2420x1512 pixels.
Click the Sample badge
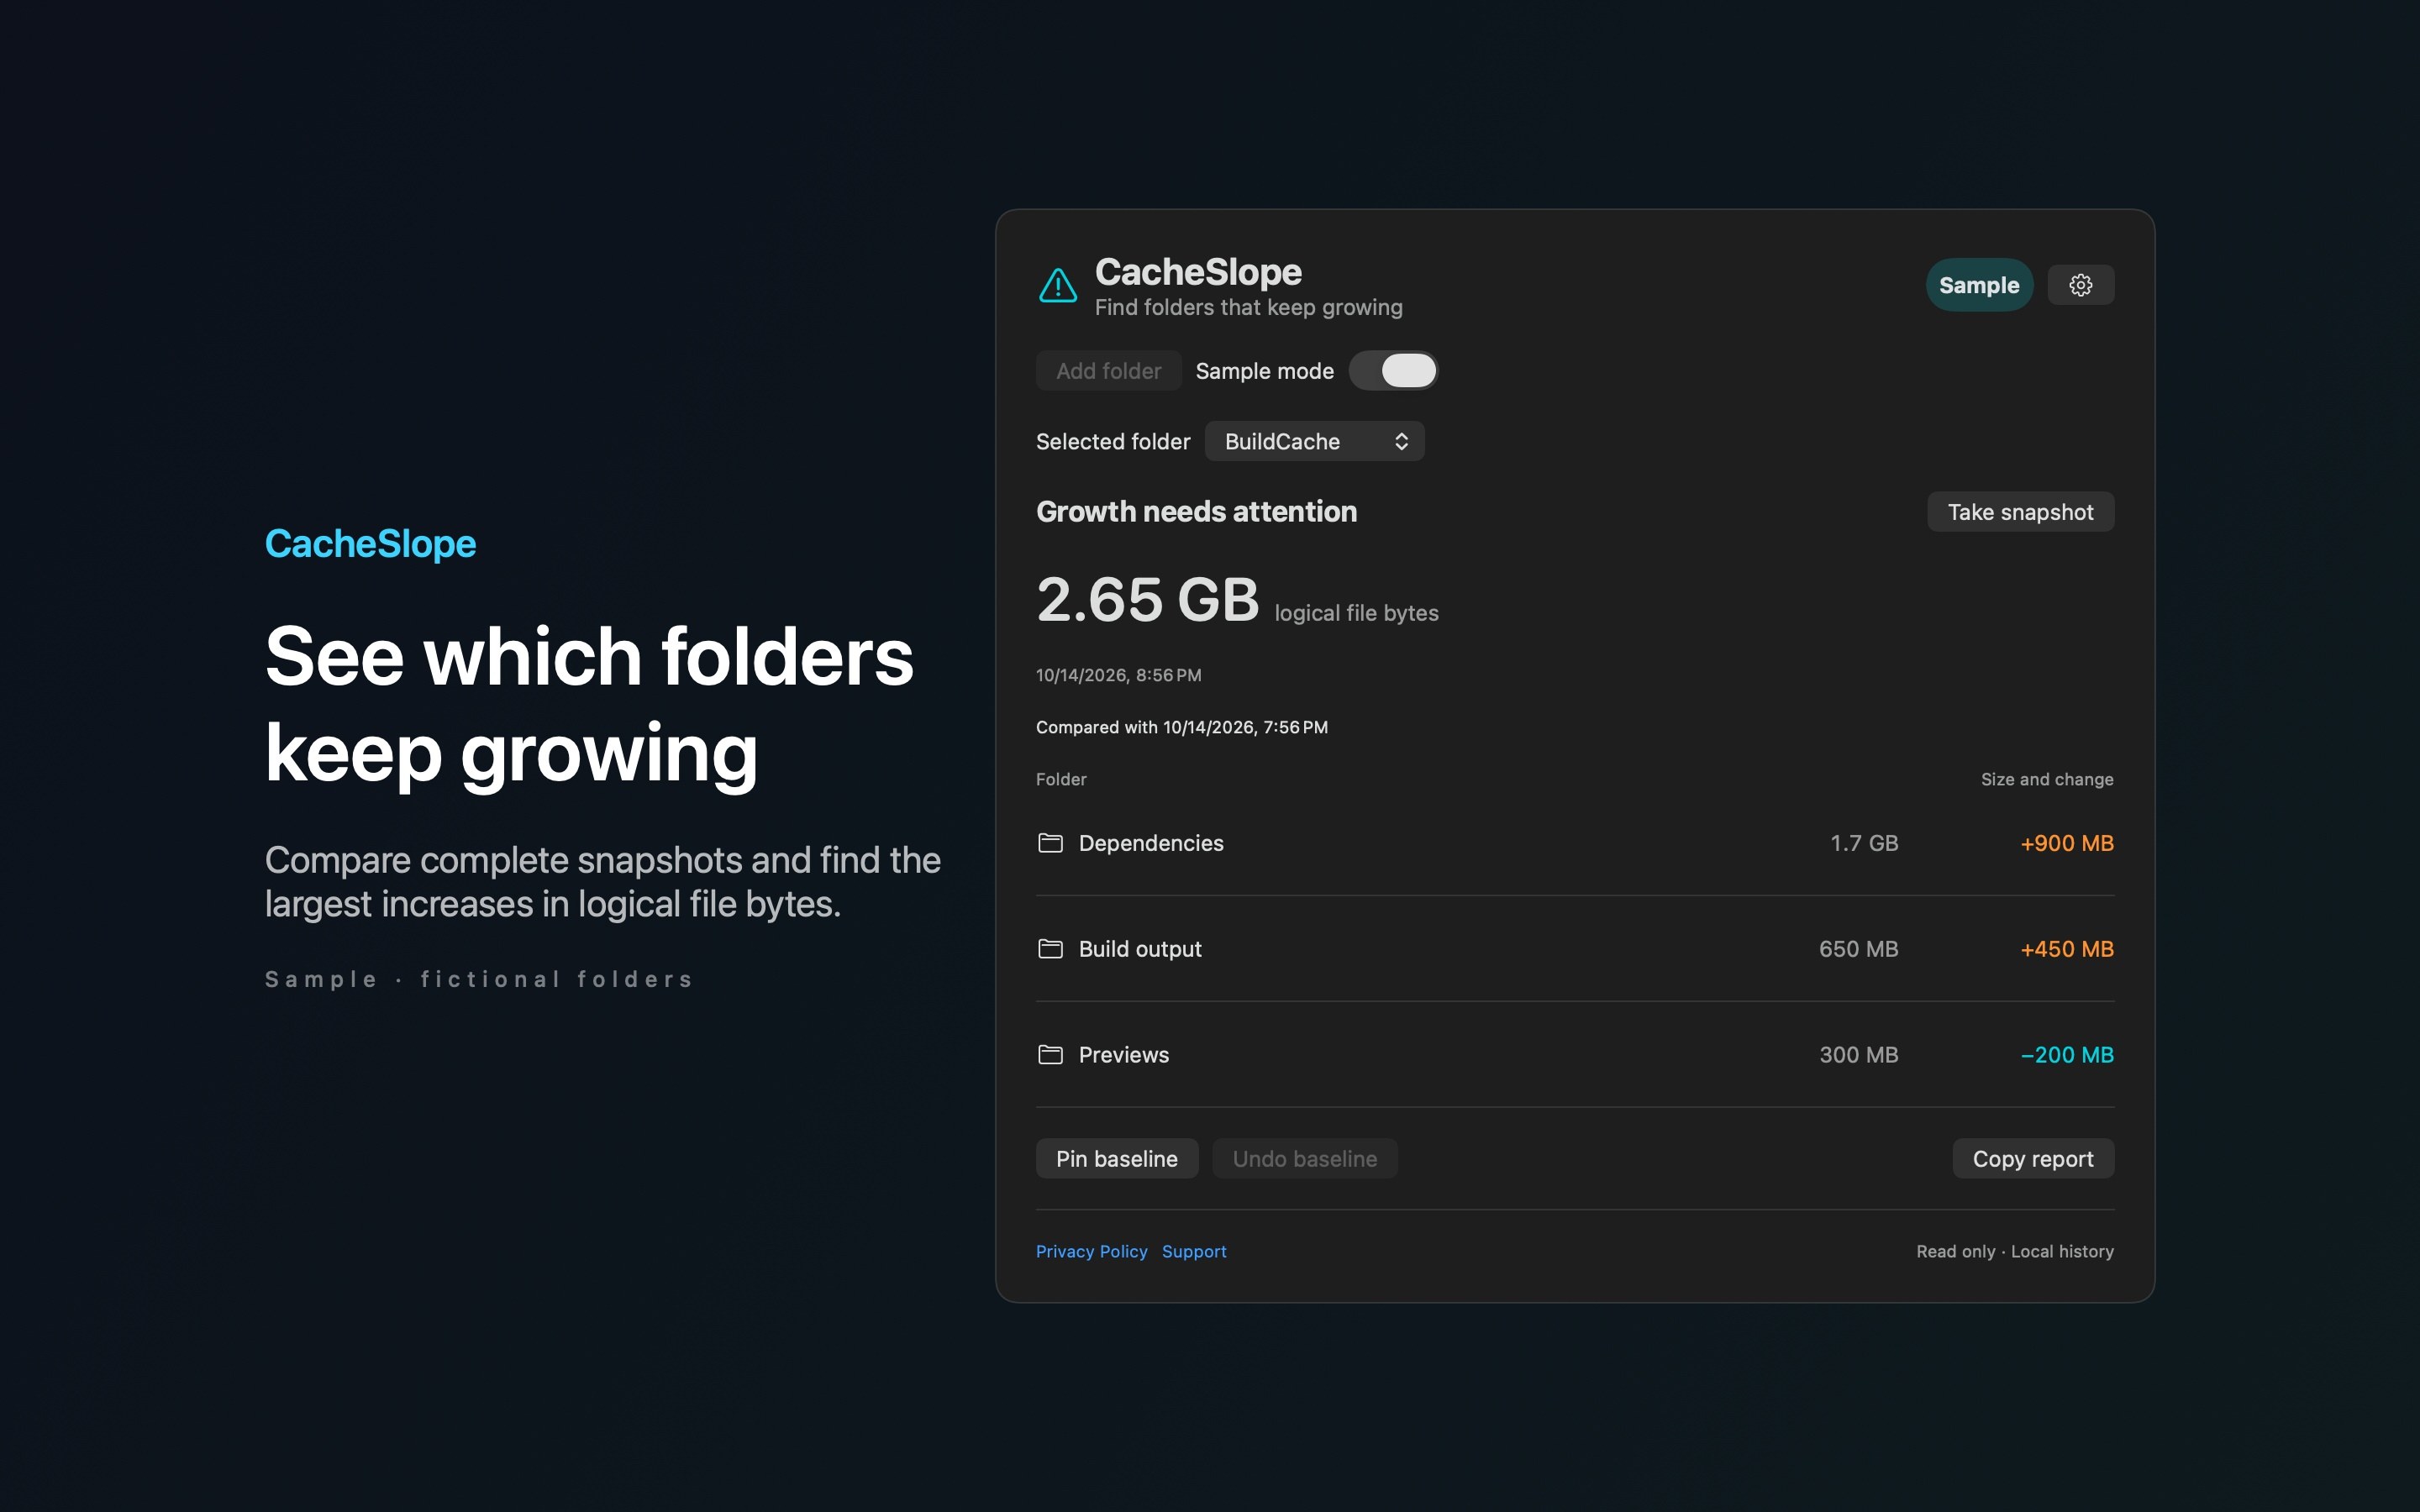click(x=1978, y=285)
